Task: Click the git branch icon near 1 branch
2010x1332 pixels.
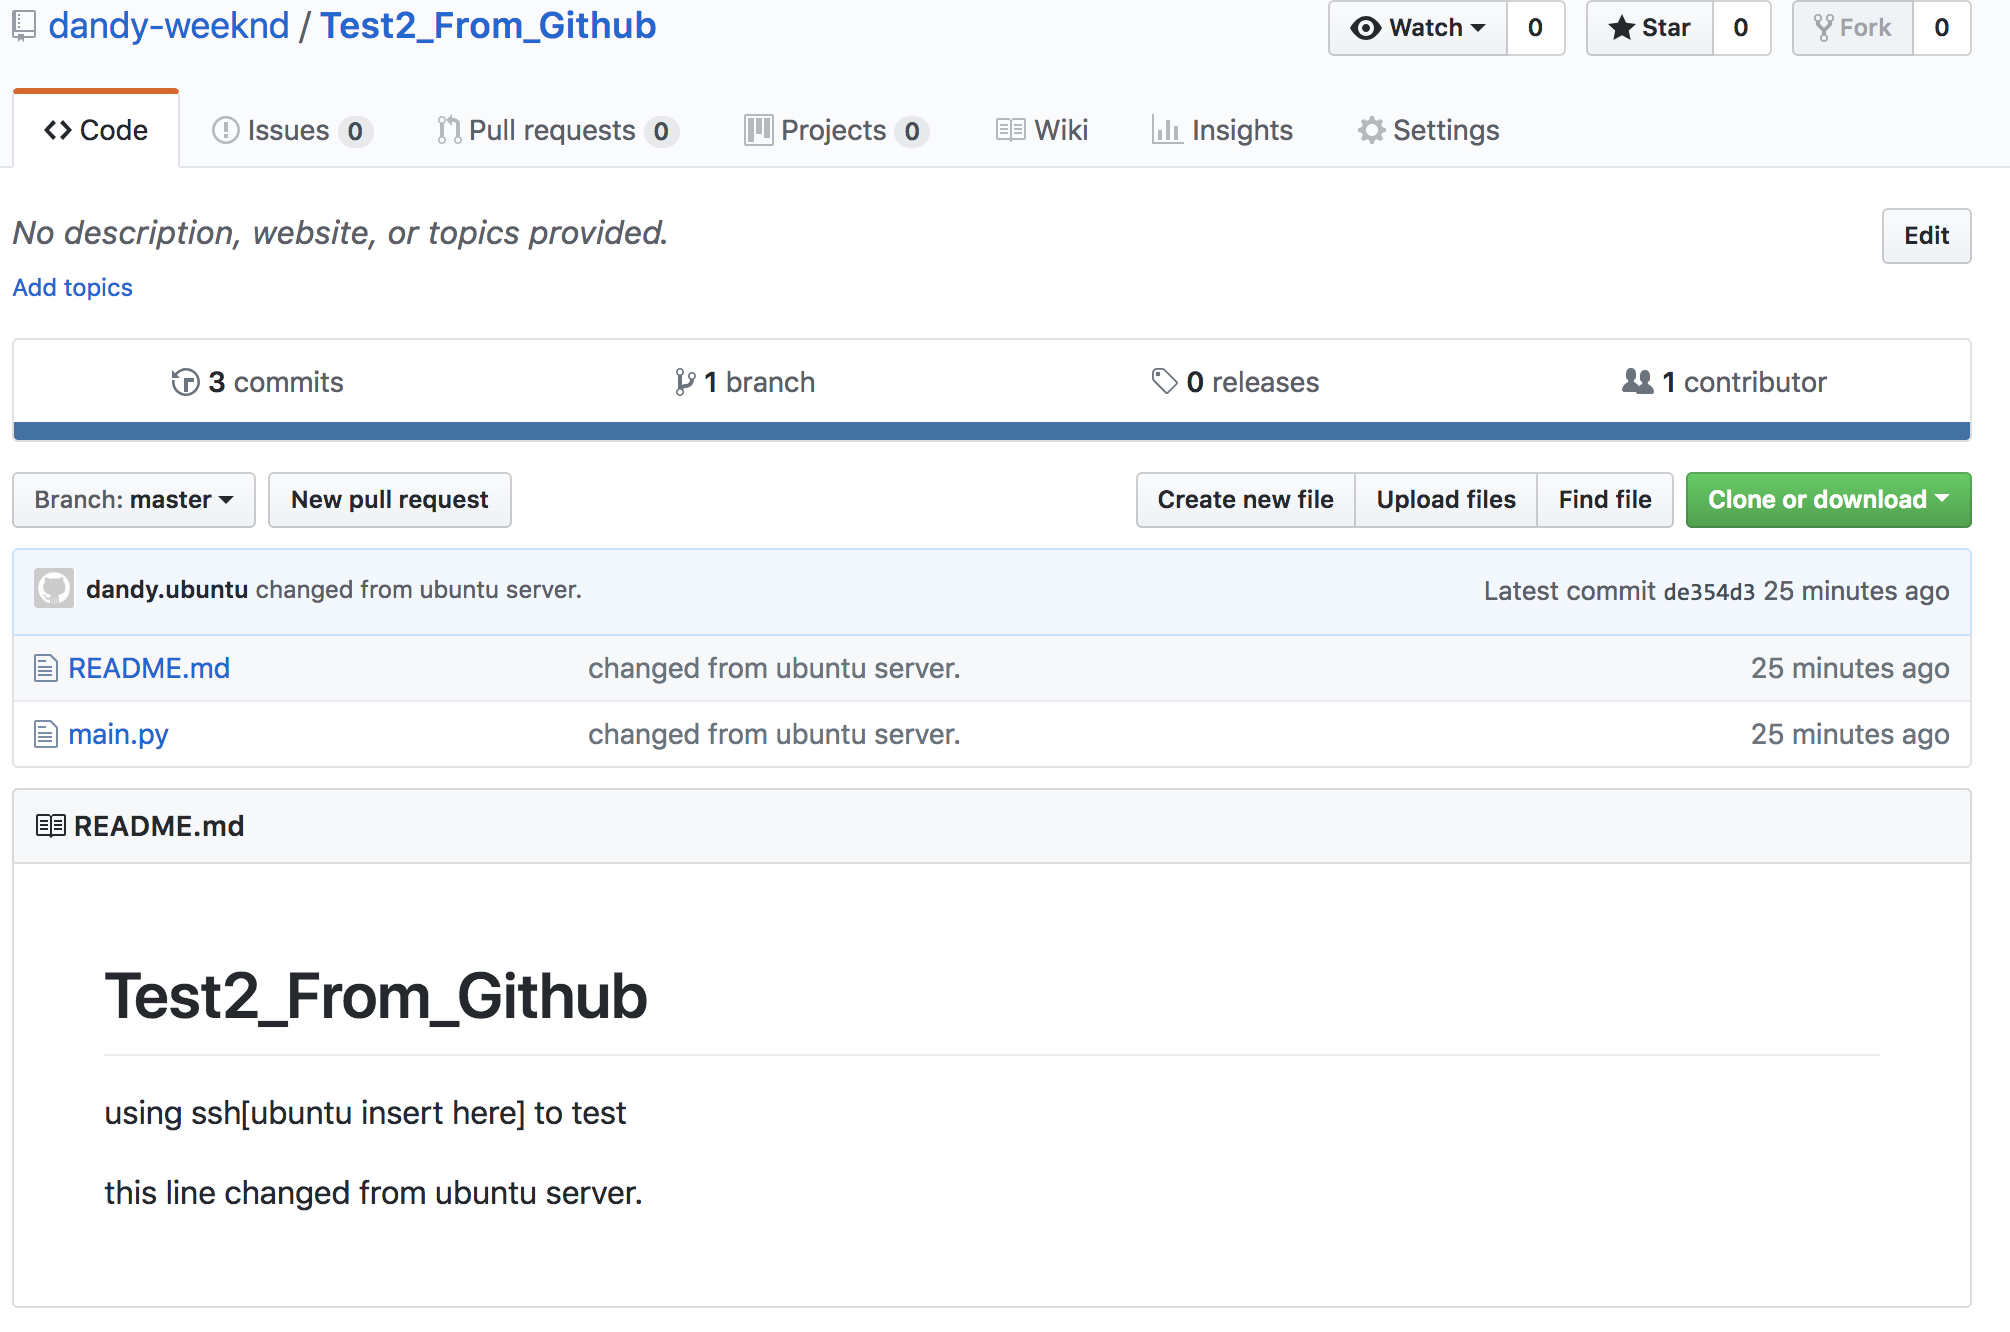Action: click(x=684, y=382)
